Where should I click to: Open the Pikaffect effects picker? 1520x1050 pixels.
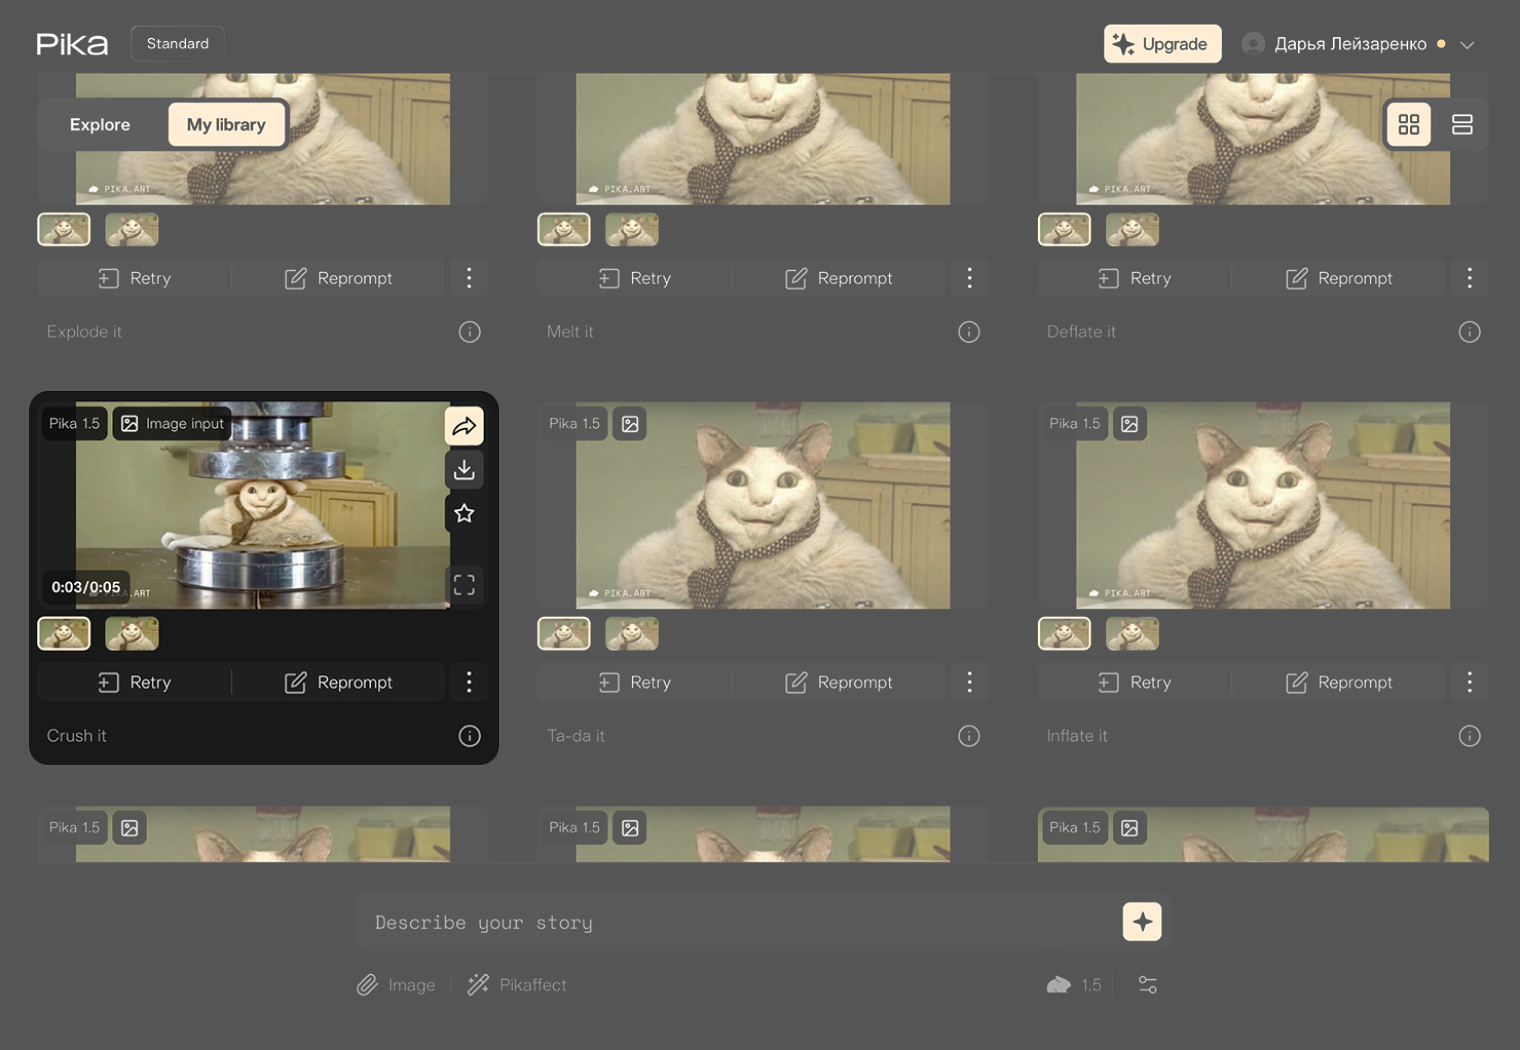click(517, 985)
